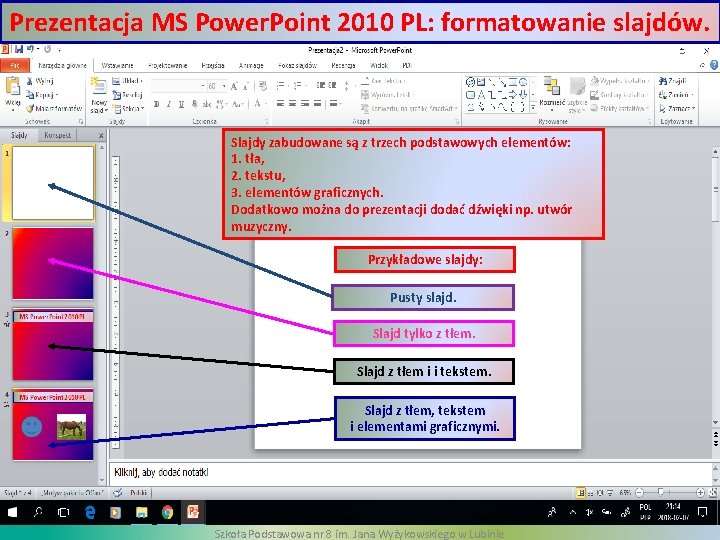Image resolution: width=720 pixels, height=540 pixels.
Task: Toggle align text left
Action: 280,103
